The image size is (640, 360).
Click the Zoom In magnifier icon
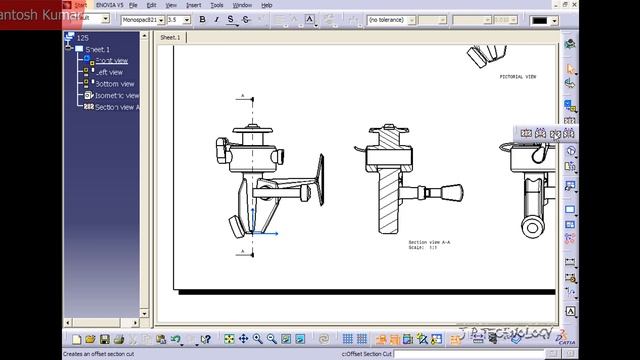pos(258,339)
